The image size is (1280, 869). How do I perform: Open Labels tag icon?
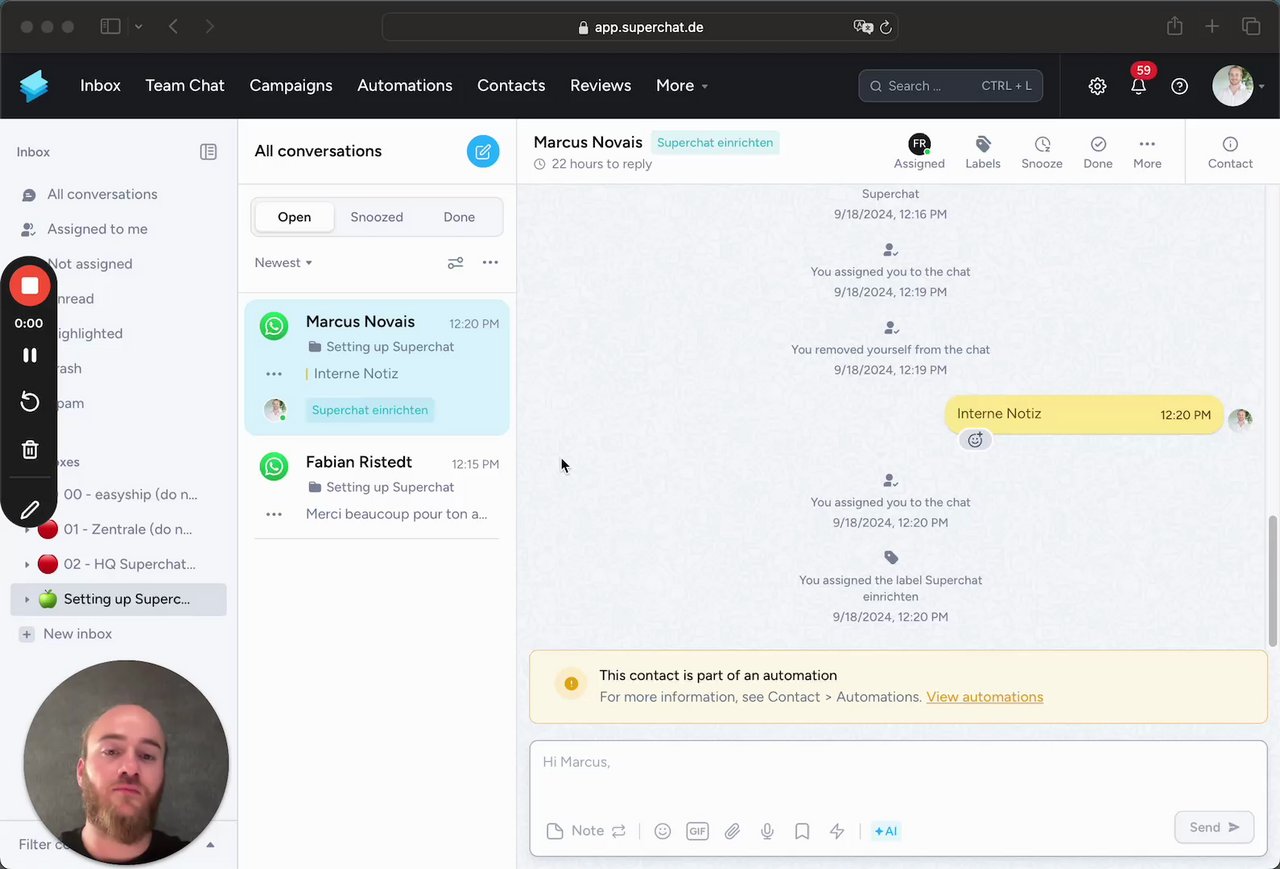tap(983, 151)
